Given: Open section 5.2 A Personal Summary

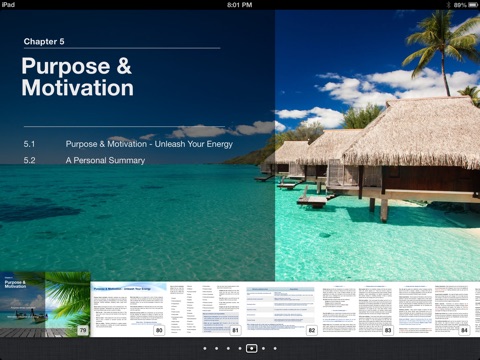Looking at the screenshot, I should 84,160.
